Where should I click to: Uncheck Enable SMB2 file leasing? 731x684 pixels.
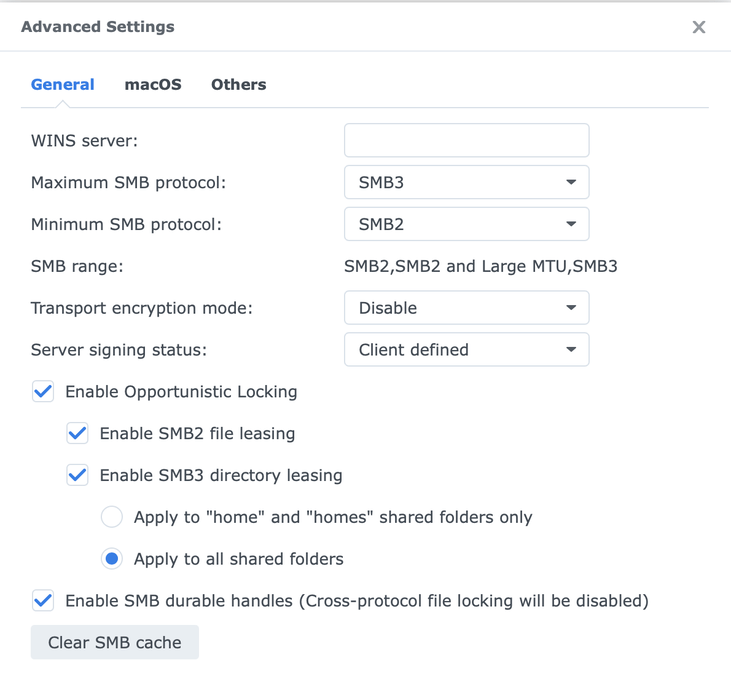(x=77, y=434)
